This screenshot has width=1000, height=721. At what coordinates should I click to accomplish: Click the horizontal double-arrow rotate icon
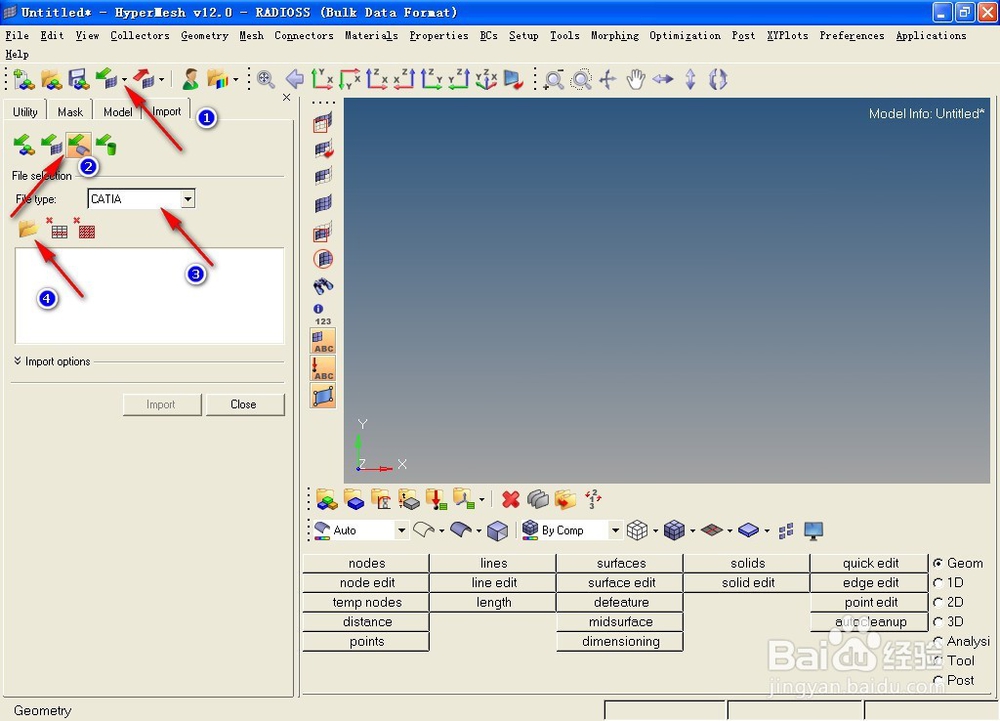(x=663, y=79)
